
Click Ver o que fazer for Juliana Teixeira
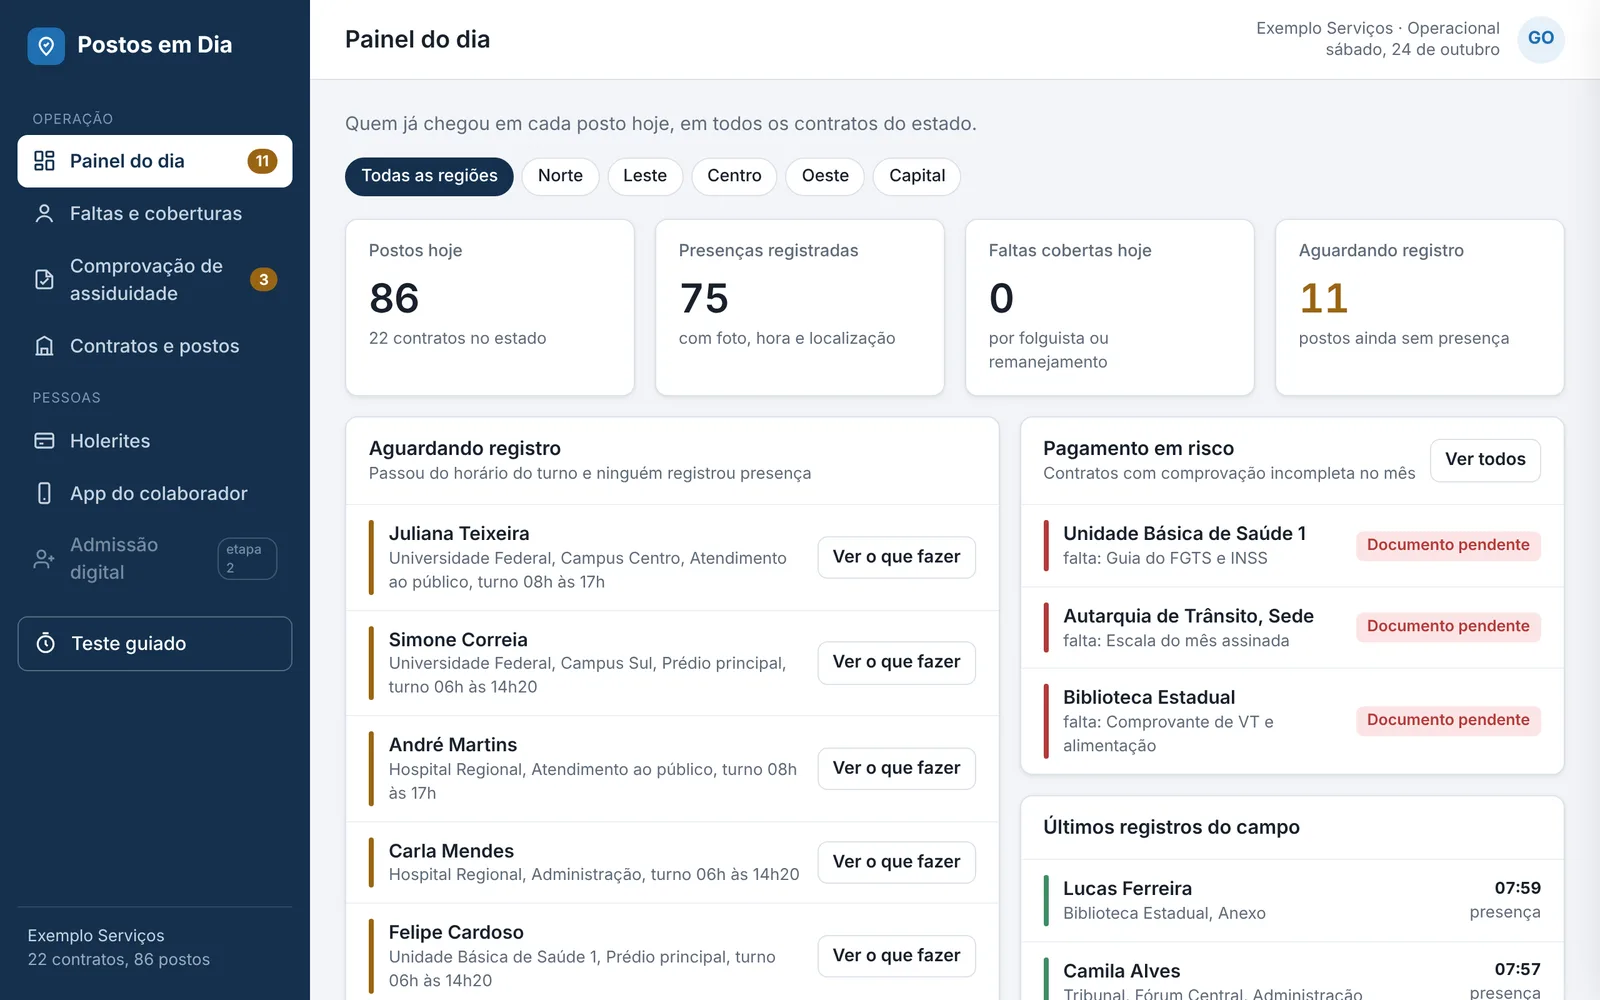pos(896,557)
